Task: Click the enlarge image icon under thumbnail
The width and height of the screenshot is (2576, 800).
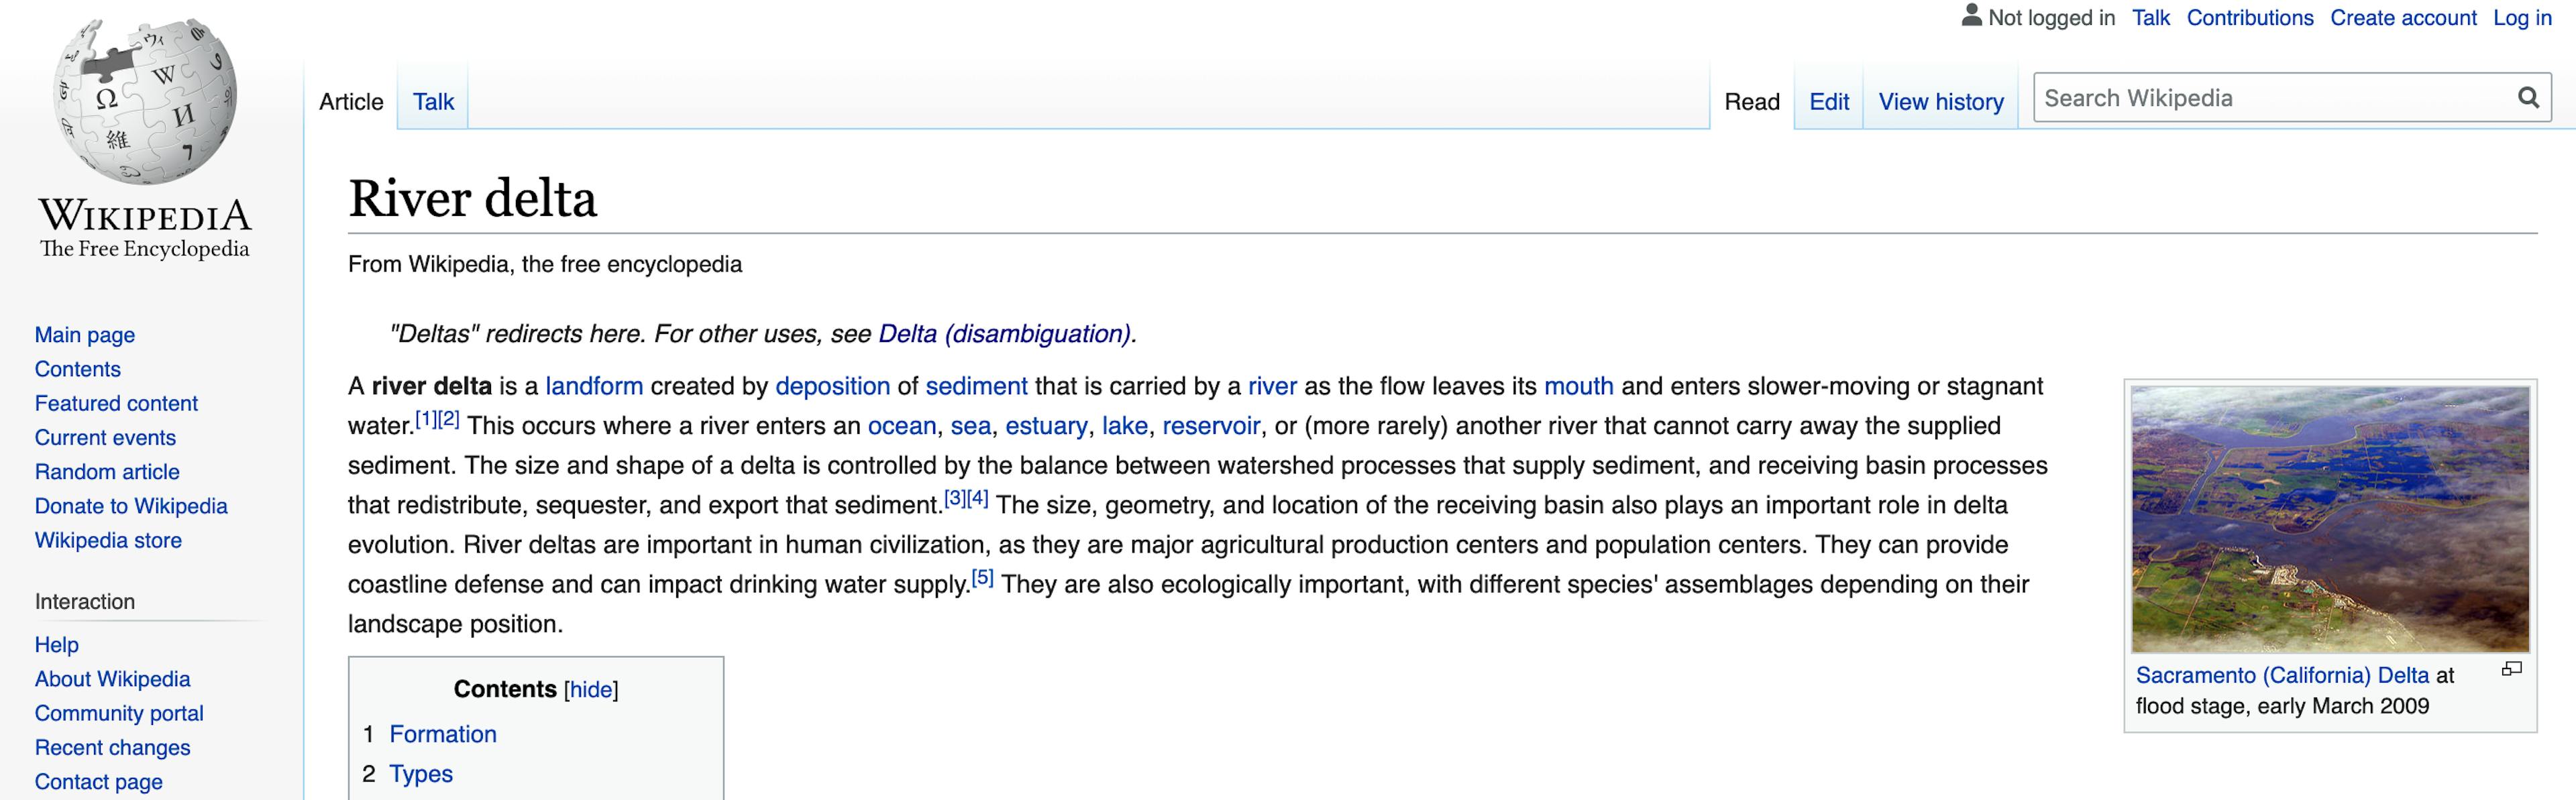Action: point(2511,669)
